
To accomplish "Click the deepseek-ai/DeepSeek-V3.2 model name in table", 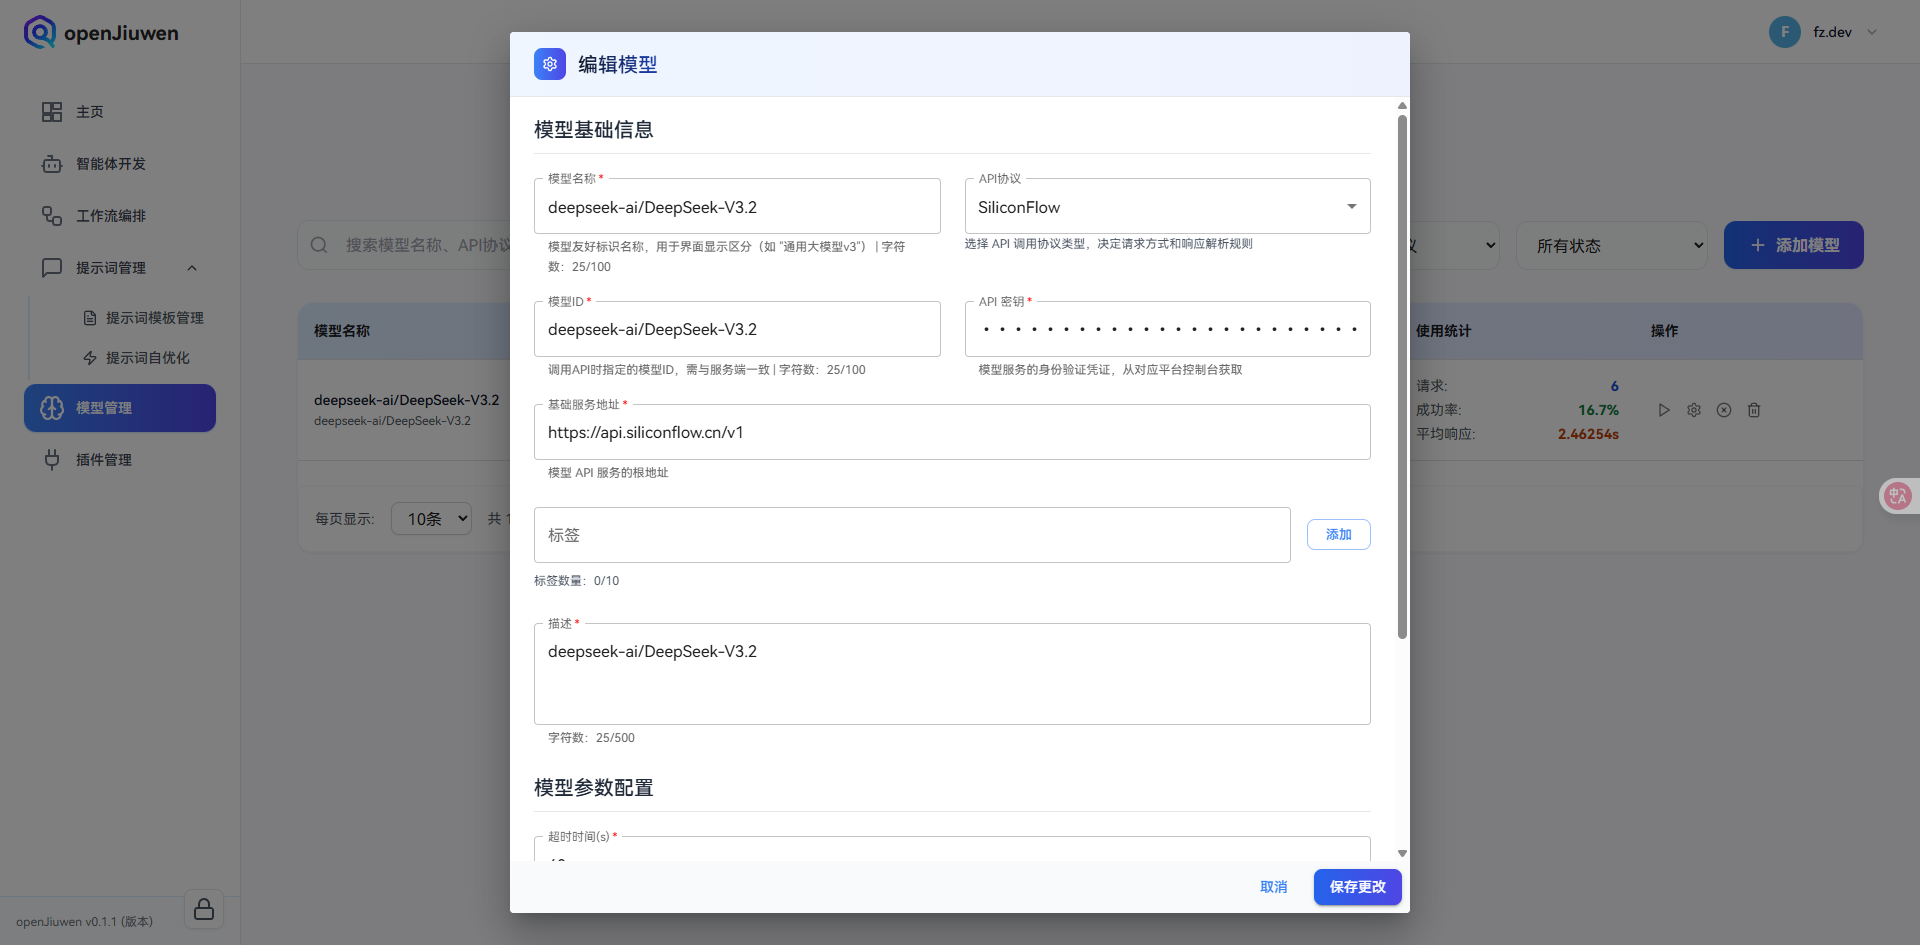I will (x=406, y=400).
